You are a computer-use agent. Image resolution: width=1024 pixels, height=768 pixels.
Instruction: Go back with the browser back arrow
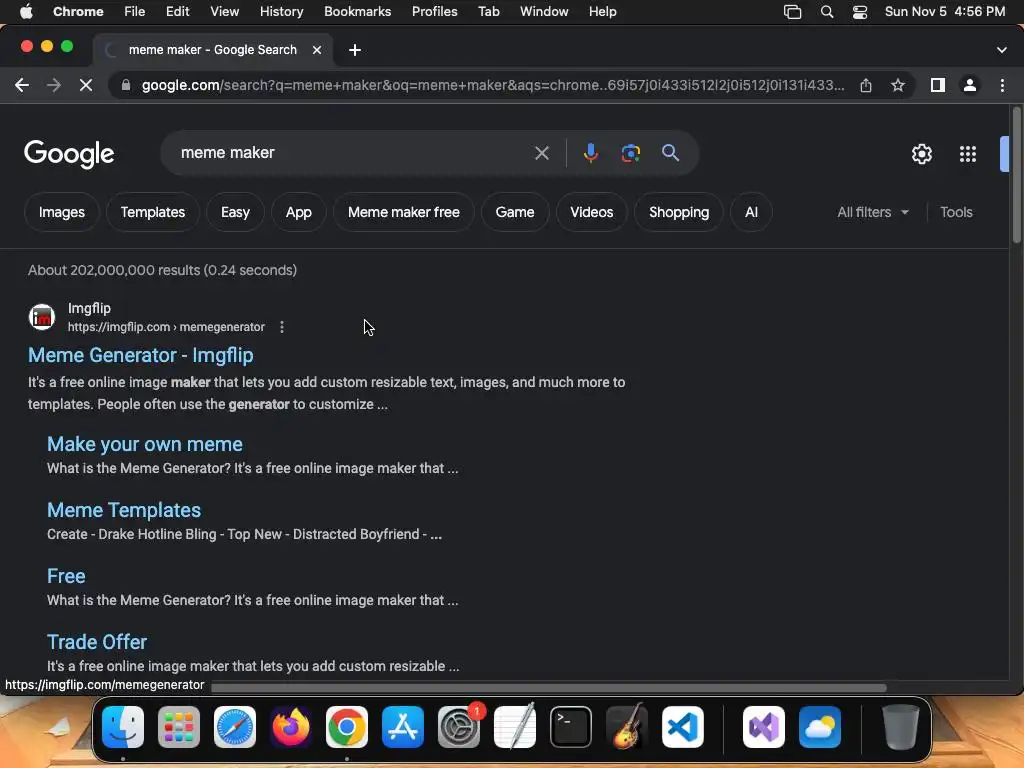tap(22, 85)
